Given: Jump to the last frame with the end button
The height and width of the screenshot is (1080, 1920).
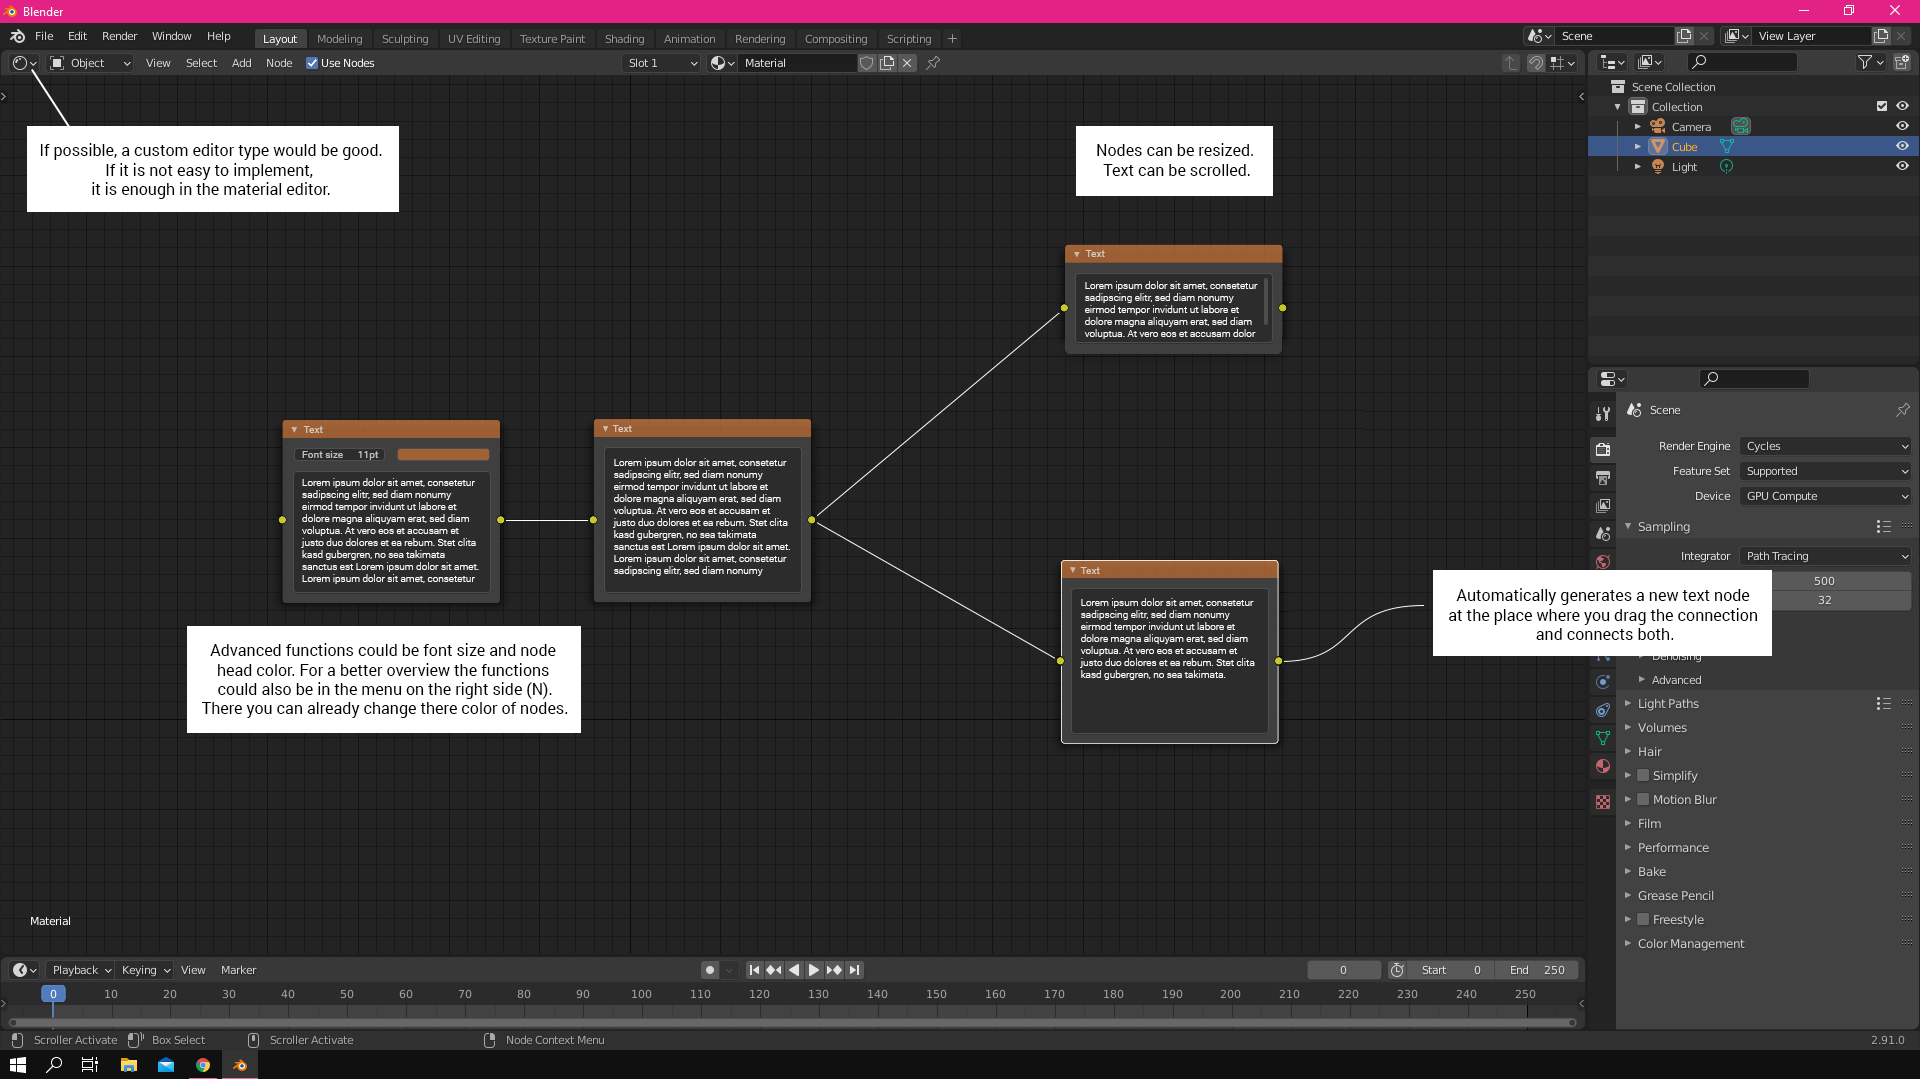Looking at the screenshot, I should pyautogui.click(x=854, y=970).
